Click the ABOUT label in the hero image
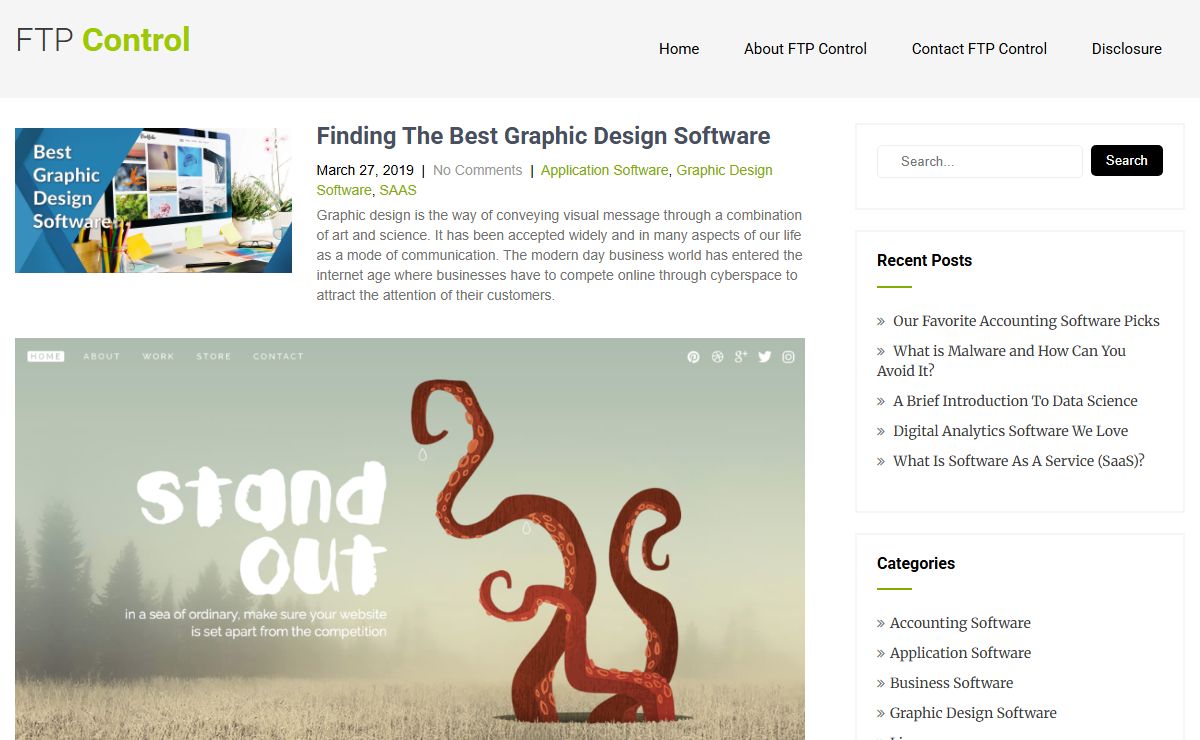 [x=101, y=356]
